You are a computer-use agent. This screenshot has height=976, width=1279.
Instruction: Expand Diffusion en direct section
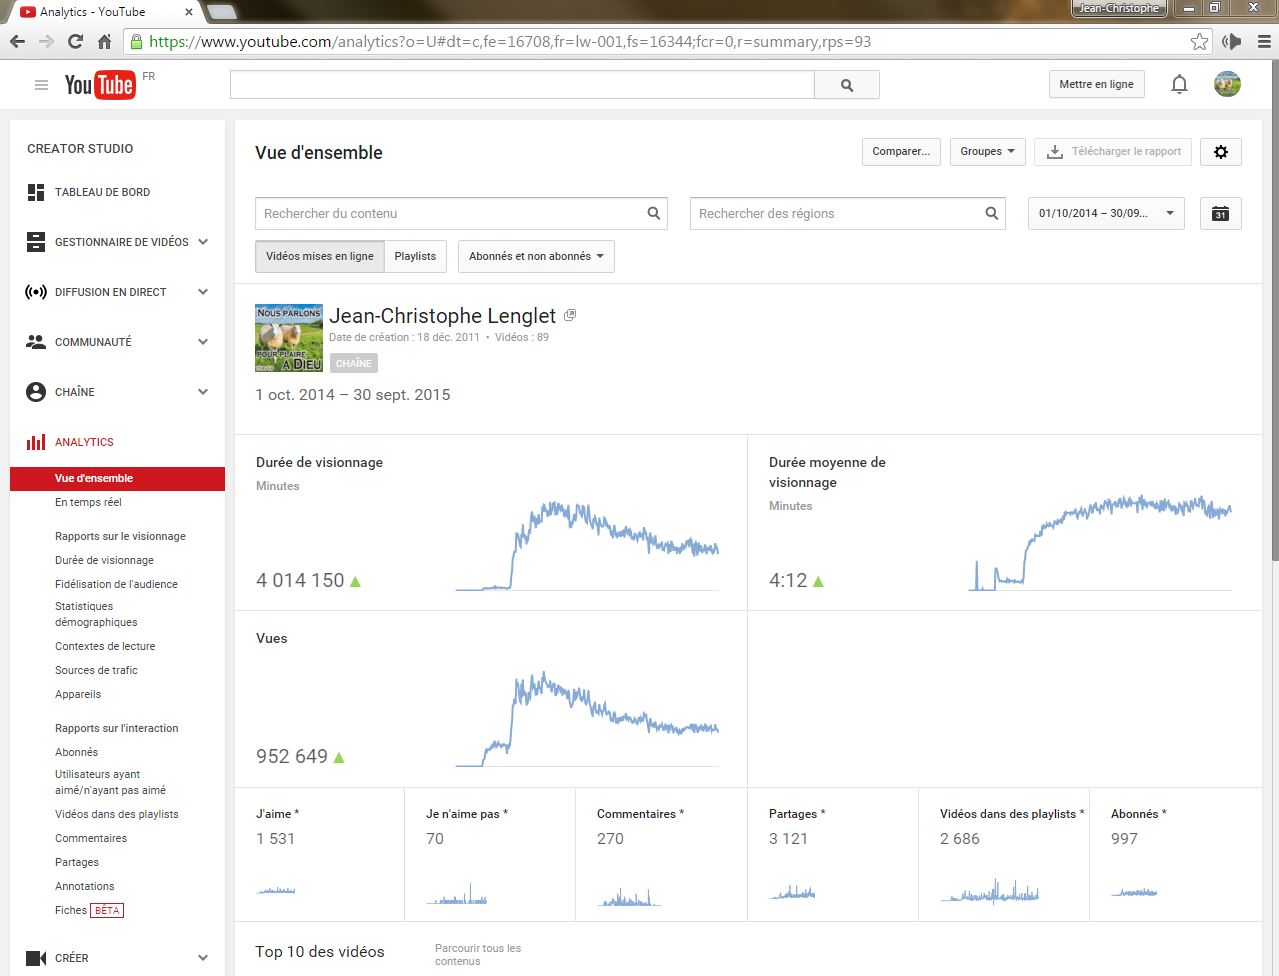(x=203, y=292)
